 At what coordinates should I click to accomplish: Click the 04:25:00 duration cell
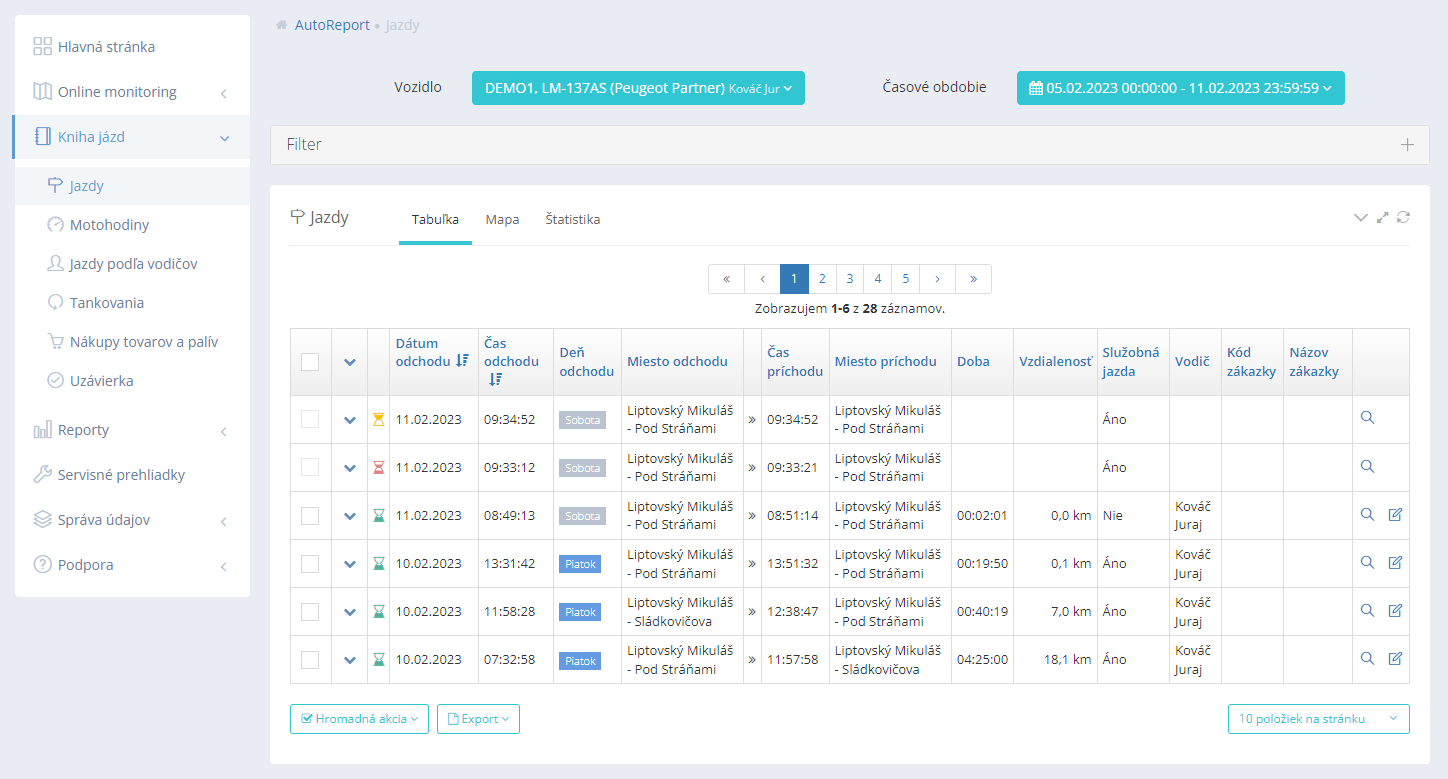[x=982, y=659]
